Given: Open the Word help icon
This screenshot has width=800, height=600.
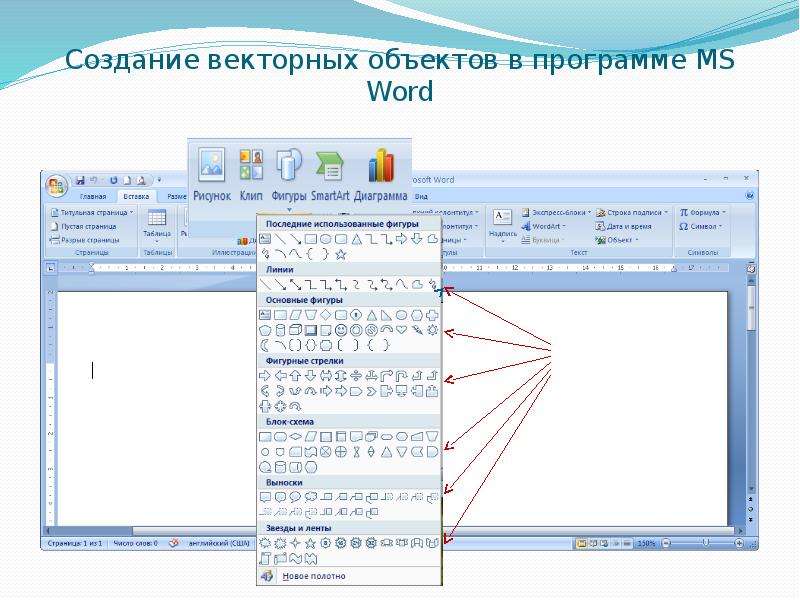Looking at the screenshot, I should 749,196.
